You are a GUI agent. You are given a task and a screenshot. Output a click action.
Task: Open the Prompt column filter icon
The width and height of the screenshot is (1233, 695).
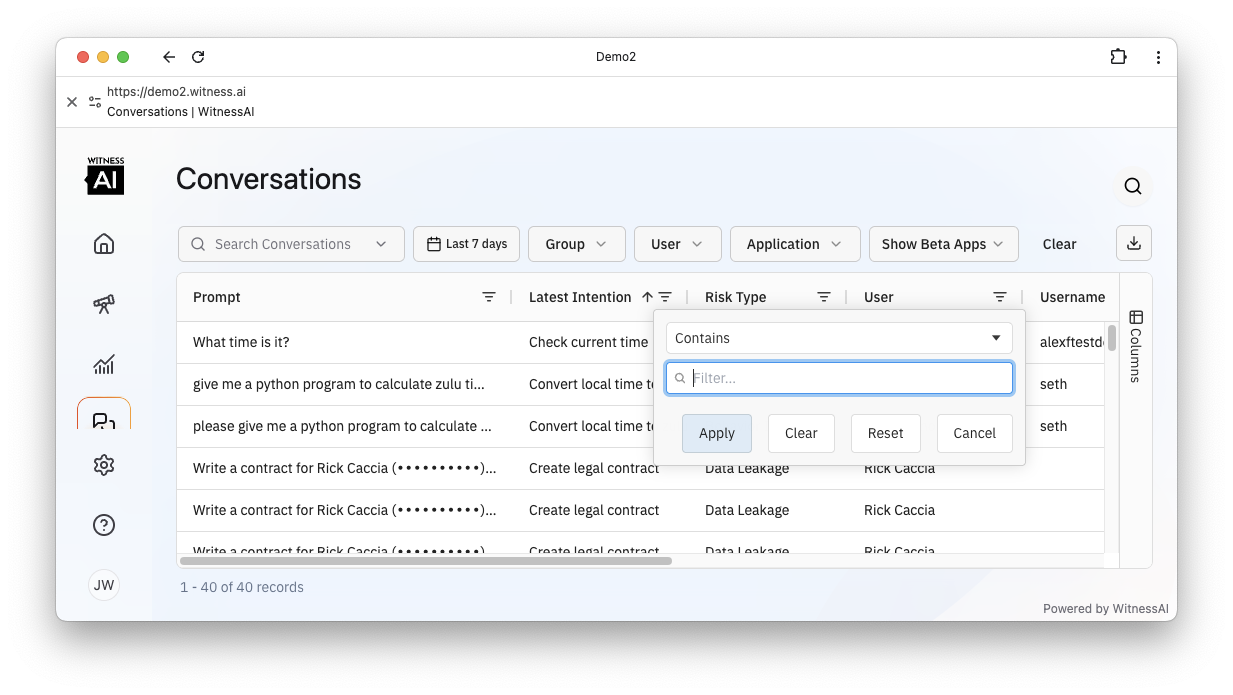click(489, 297)
